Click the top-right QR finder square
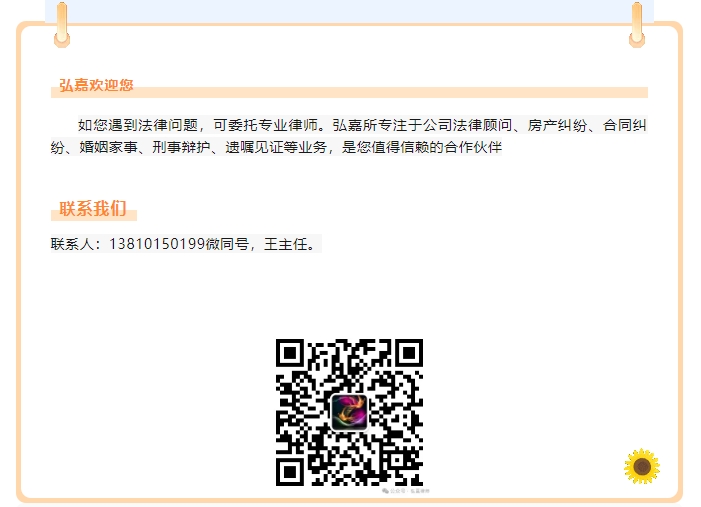Screen dimensions: 701x507 tap(409, 353)
